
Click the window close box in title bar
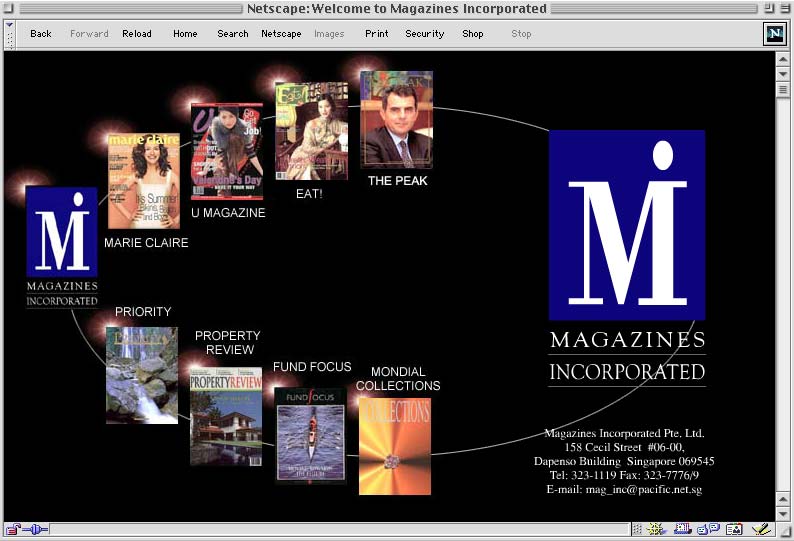[9, 8]
